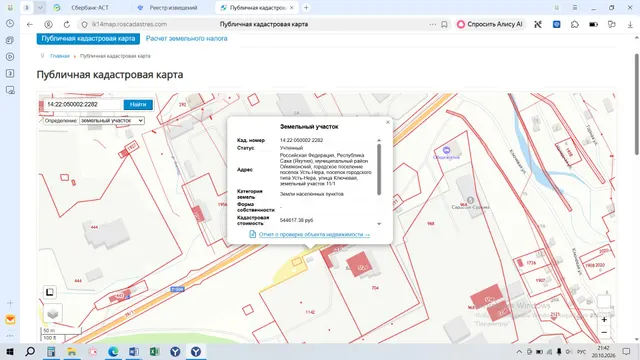Click the РУС language indicator
The height and width of the screenshot is (360, 640).
582,352
